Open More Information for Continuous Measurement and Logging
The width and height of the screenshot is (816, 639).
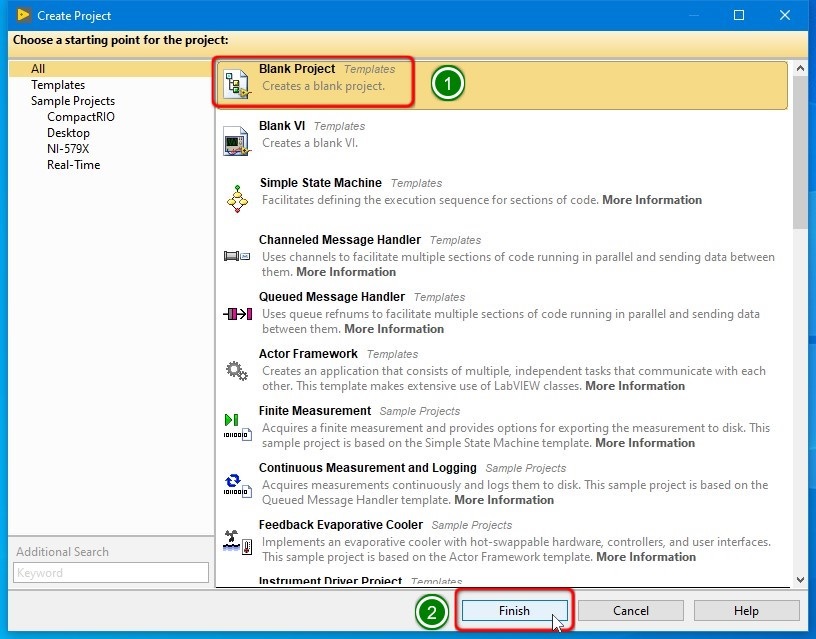coord(504,500)
